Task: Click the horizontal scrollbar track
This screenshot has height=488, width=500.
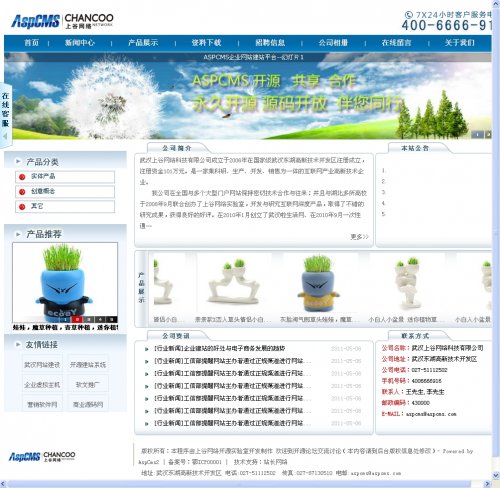Action: (x=245, y=484)
